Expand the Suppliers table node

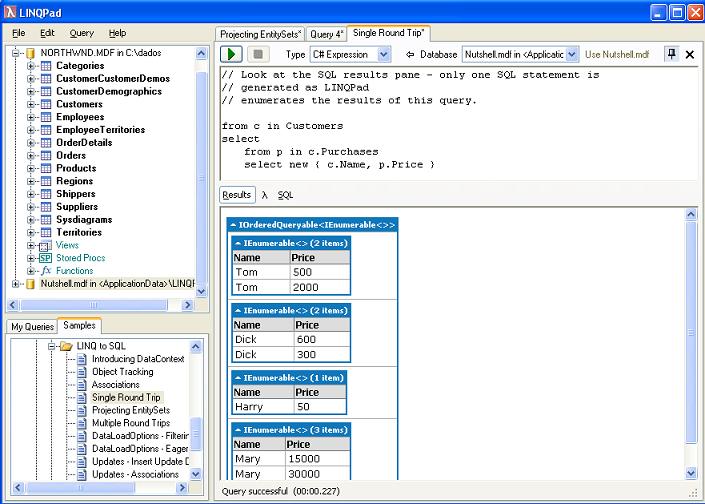point(30,207)
